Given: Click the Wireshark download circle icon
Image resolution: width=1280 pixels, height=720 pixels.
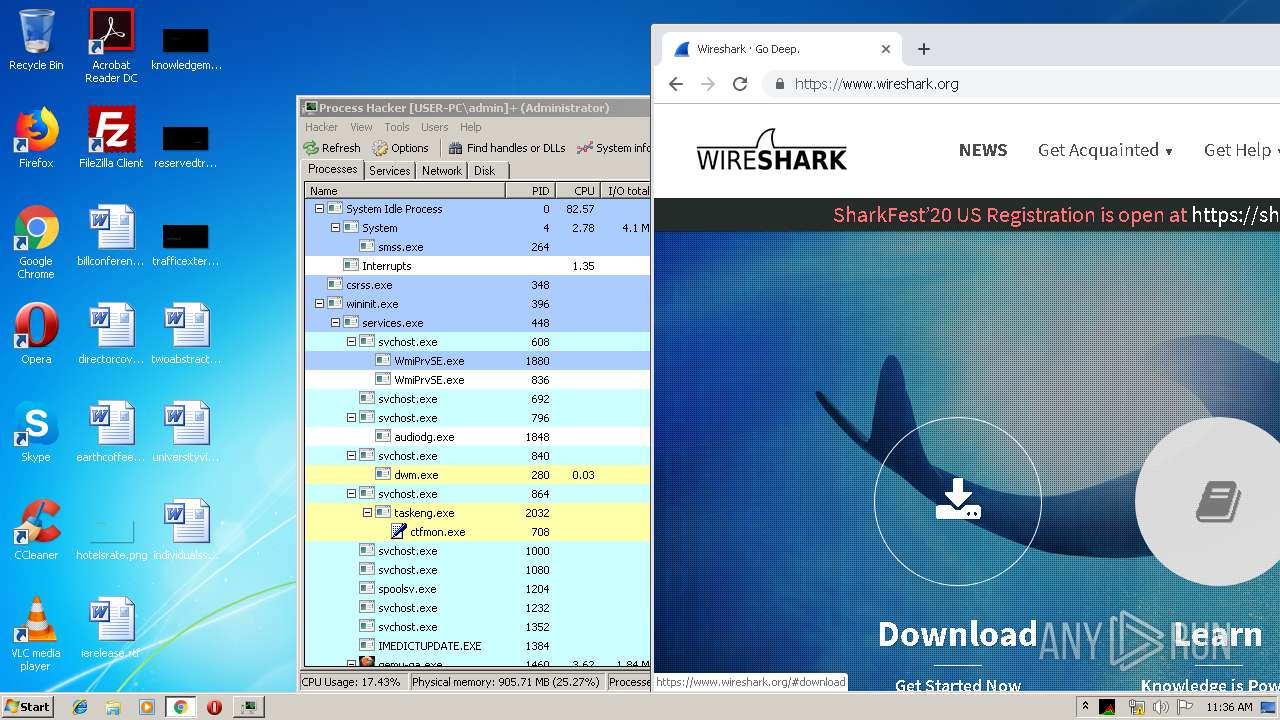Looking at the screenshot, I should click(958, 501).
